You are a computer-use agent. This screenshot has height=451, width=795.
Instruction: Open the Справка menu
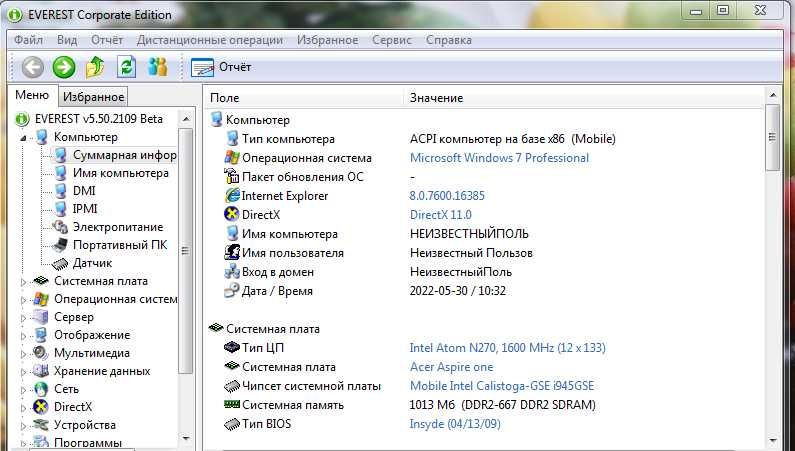(x=449, y=40)
